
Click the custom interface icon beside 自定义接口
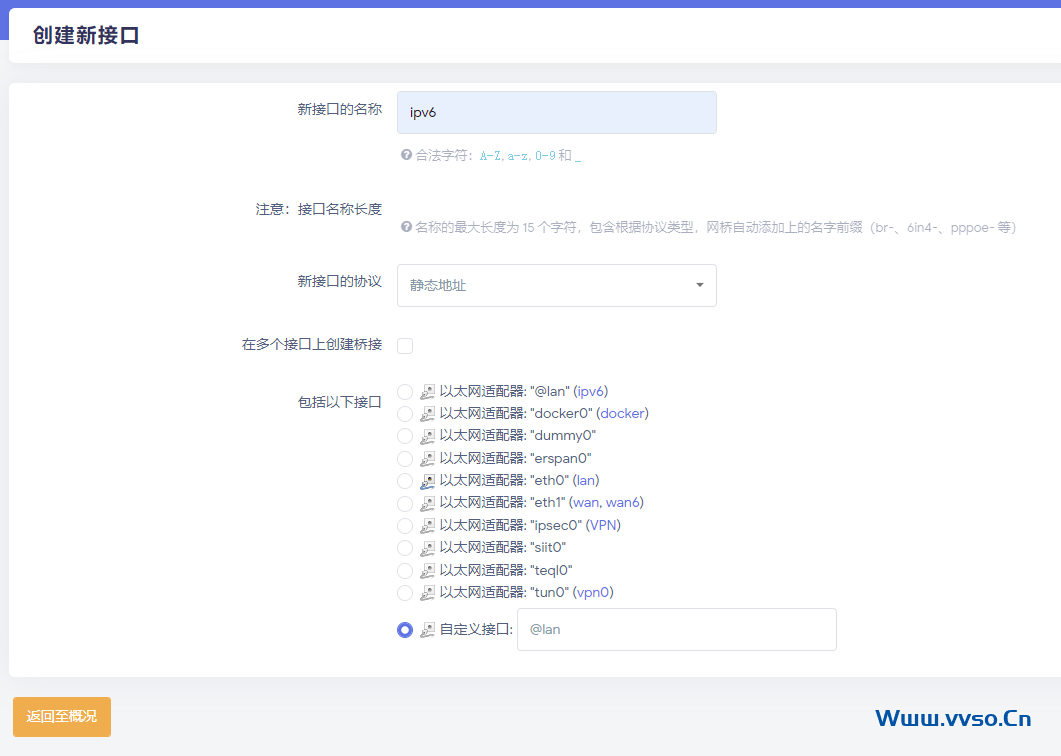coord(428,630)
